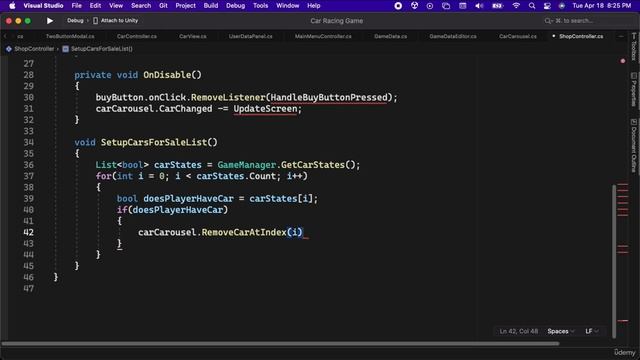Open the LF line ending dropdown
Image resolution: width=640 pixels, height=360 pixels.
point(592,331)
